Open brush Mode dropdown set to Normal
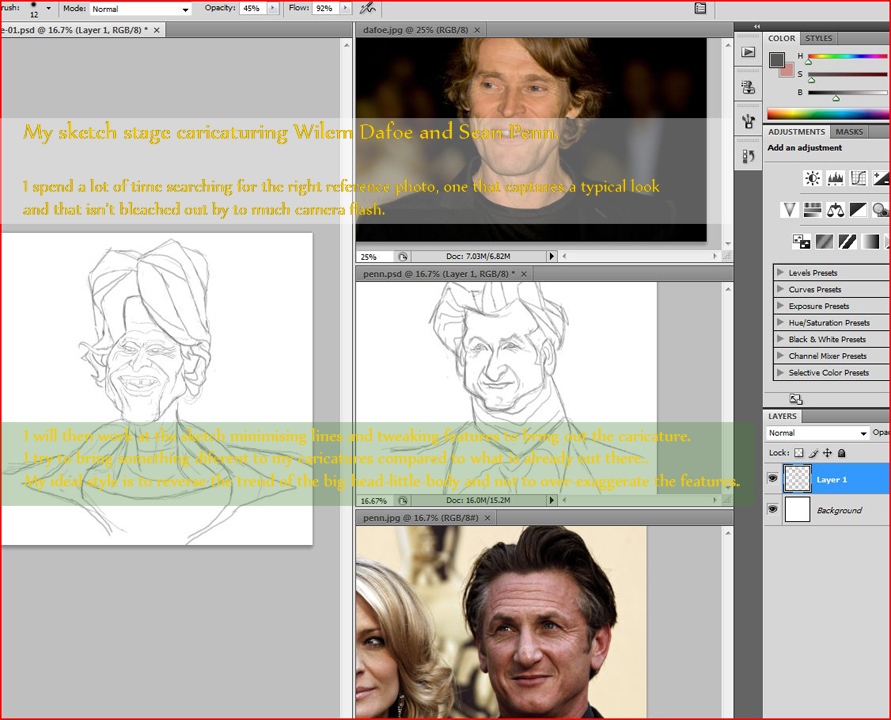Viewport: 891px width, 720px height. pos(141,9)
